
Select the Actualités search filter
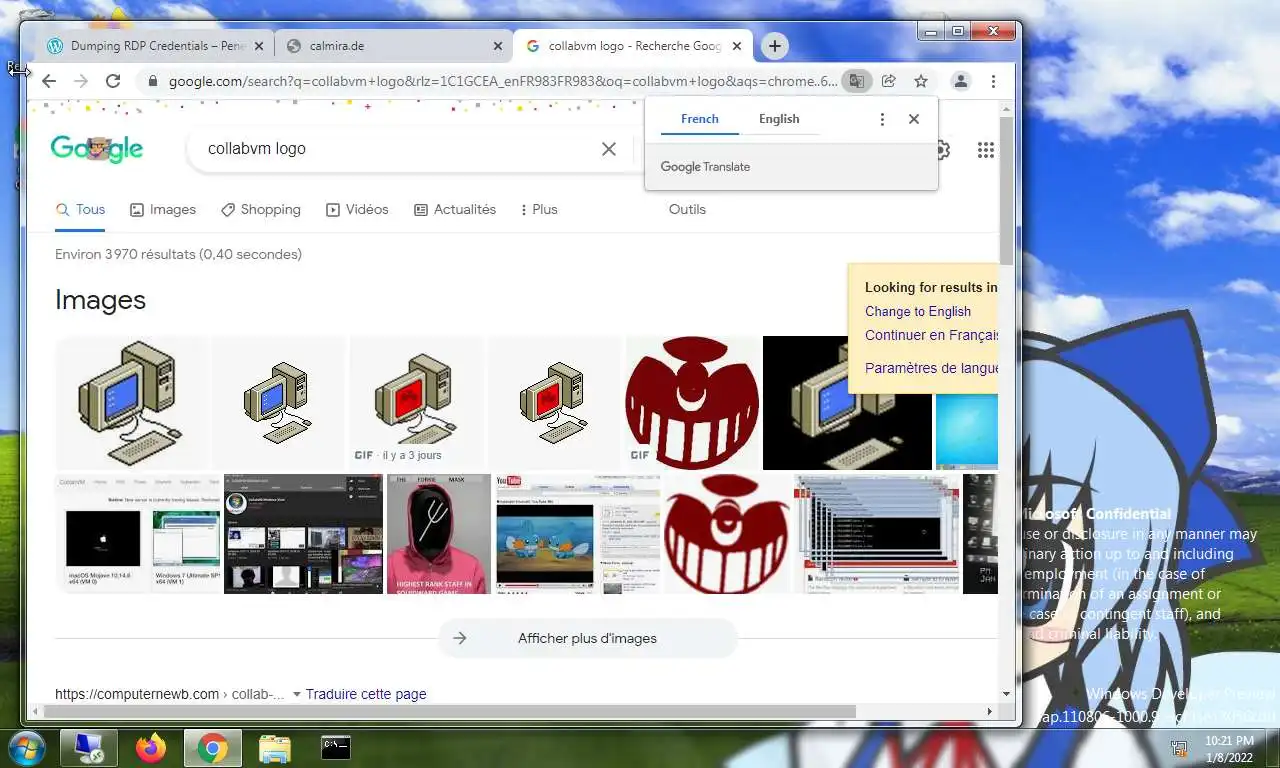455,209
